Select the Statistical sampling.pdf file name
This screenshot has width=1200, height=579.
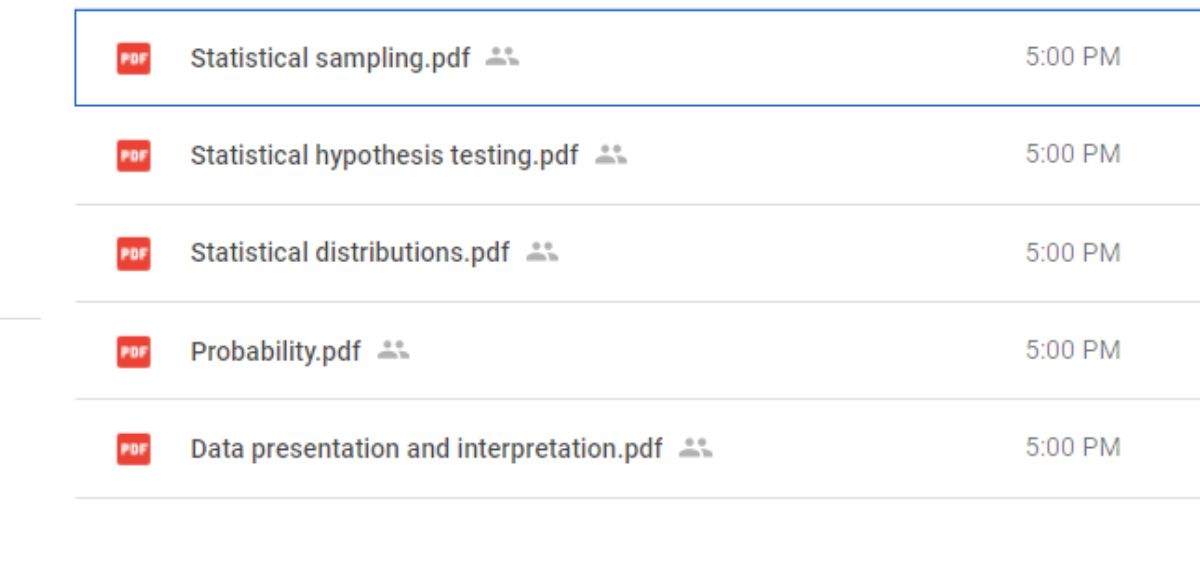click(330, 58)
